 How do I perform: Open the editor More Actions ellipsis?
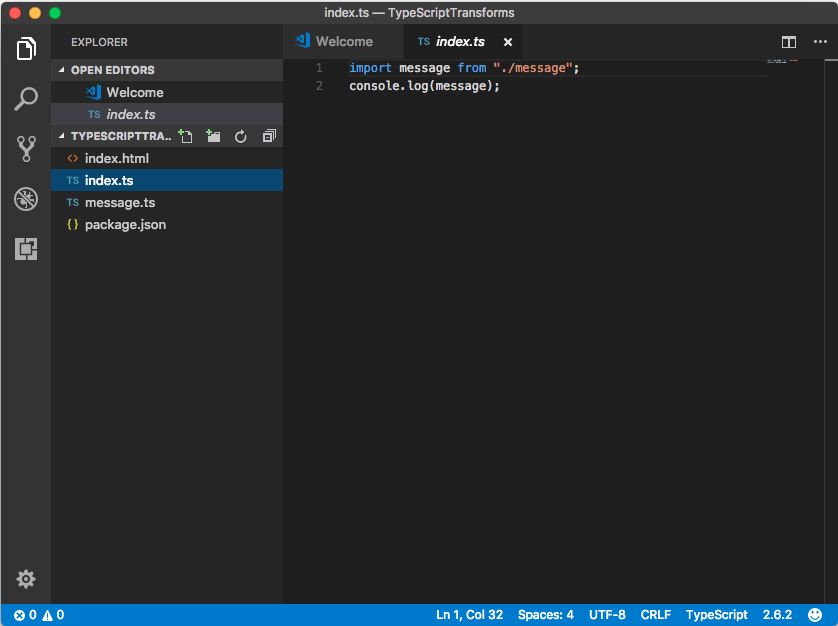[820, 42]
